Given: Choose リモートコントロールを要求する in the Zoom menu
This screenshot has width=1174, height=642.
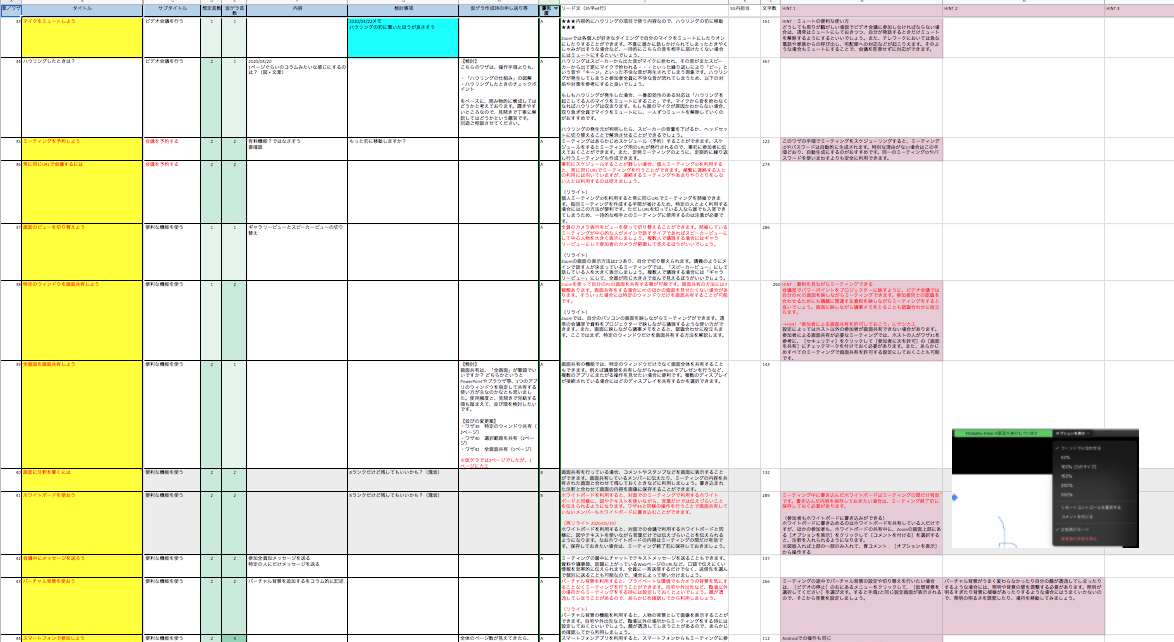Looking at the screenshot, I should 1091,508.
